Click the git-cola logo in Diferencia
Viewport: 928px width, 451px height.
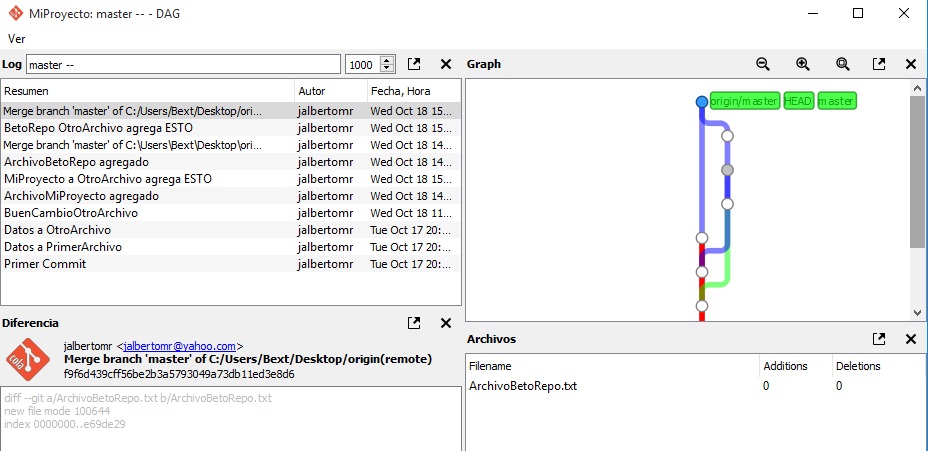28,359
